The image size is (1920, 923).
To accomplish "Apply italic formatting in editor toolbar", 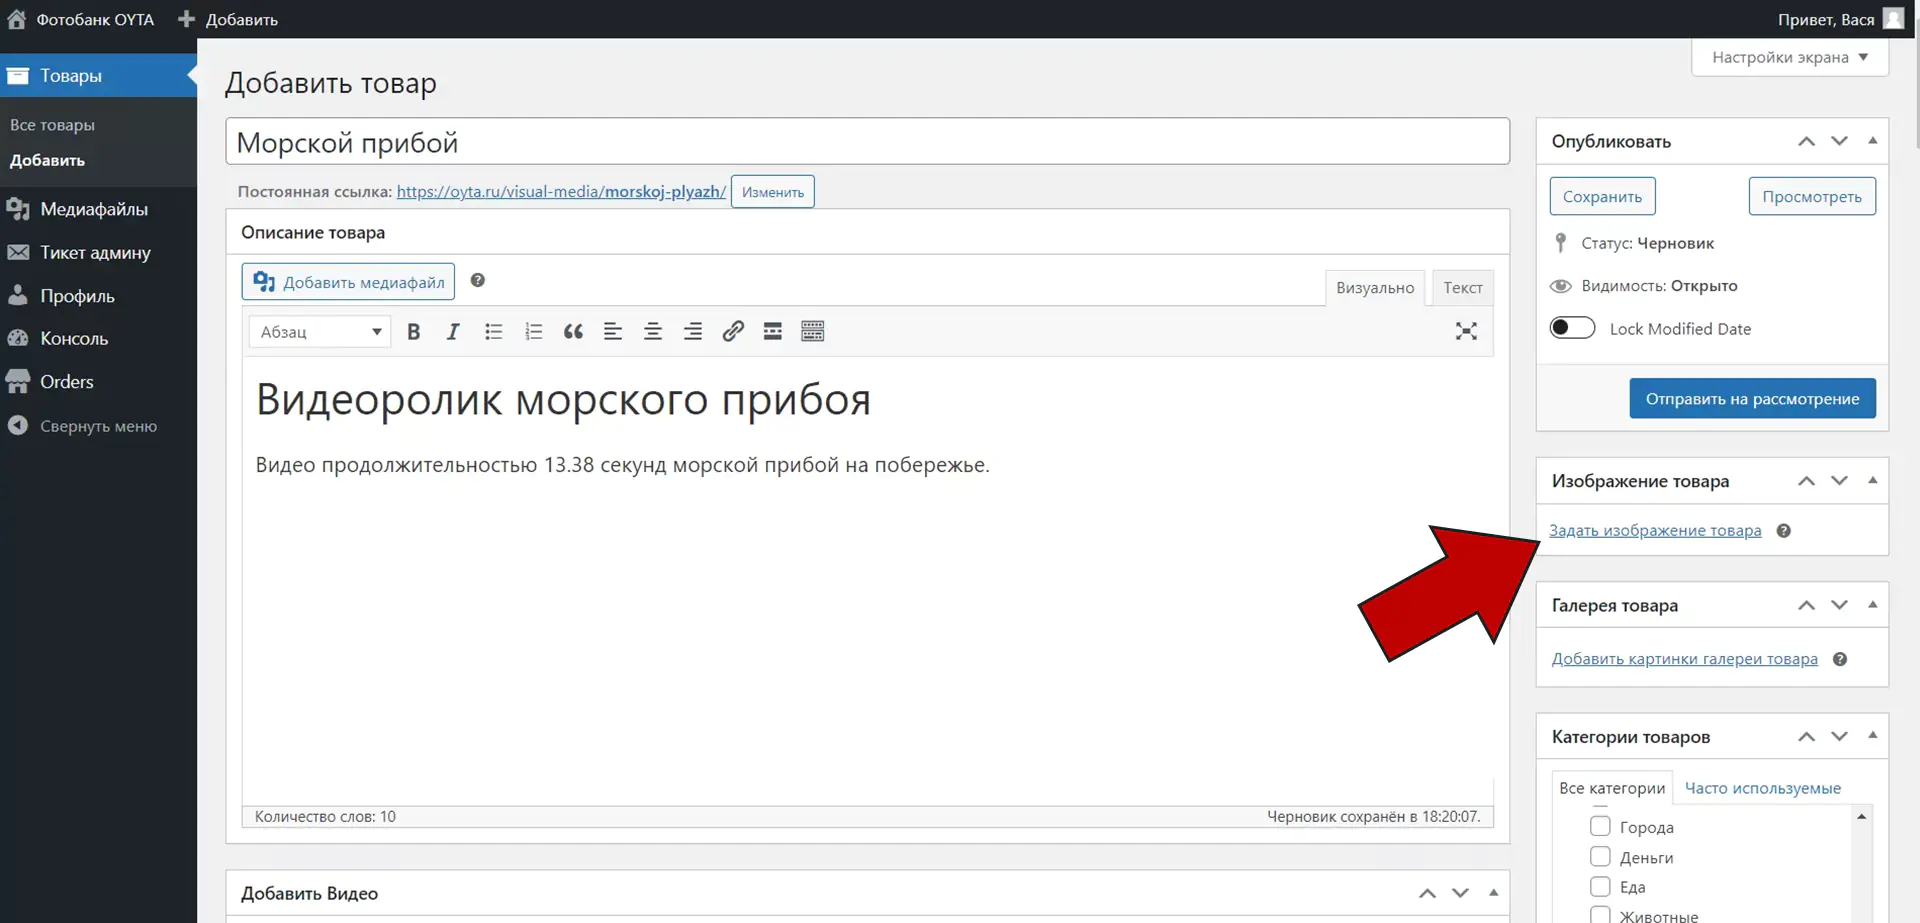I will pyautogui.click(x=453, y=332).
